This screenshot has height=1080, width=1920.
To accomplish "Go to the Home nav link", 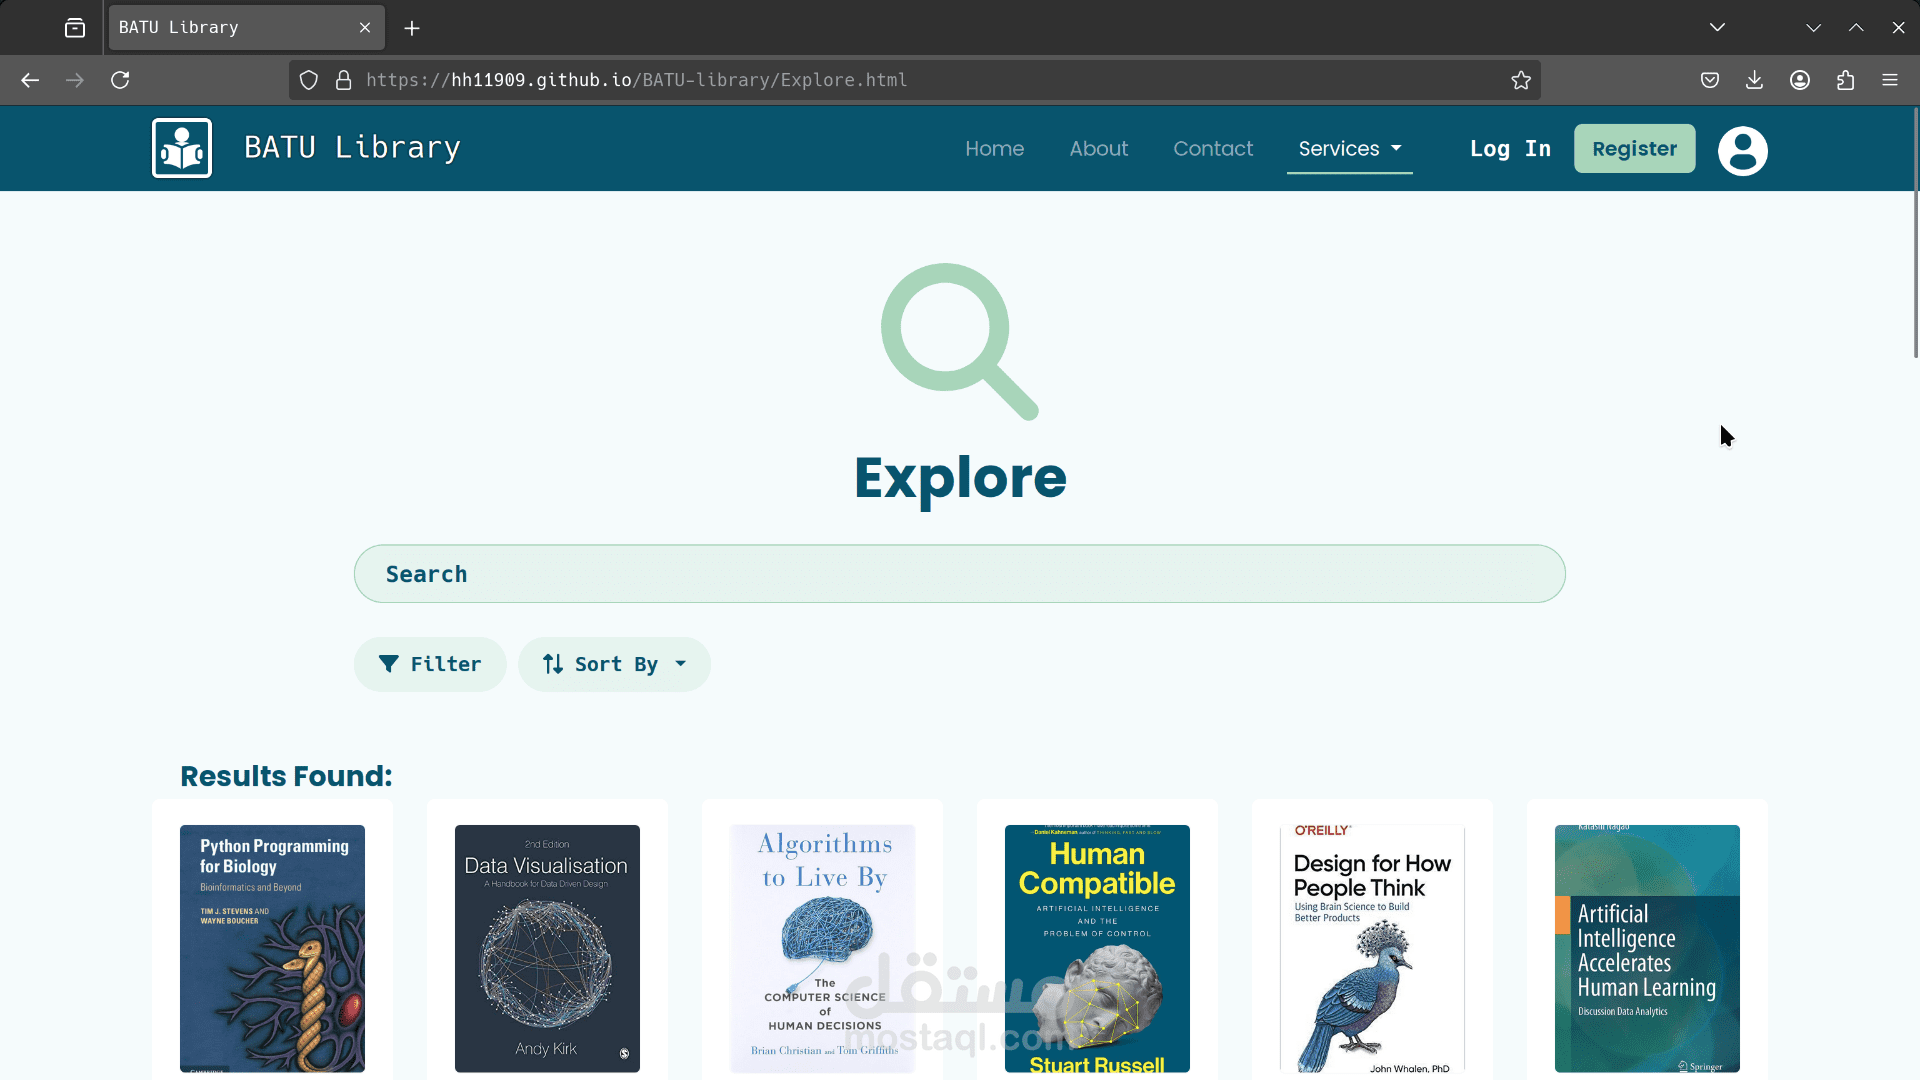I will 994,149.
